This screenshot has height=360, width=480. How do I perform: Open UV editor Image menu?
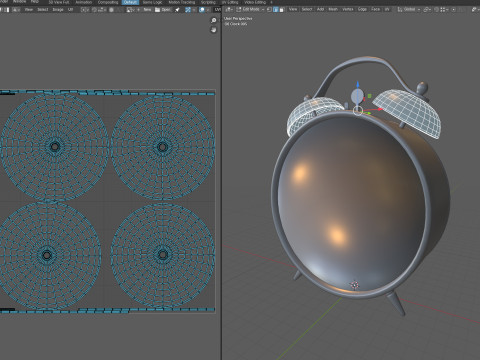pos(58,10)
